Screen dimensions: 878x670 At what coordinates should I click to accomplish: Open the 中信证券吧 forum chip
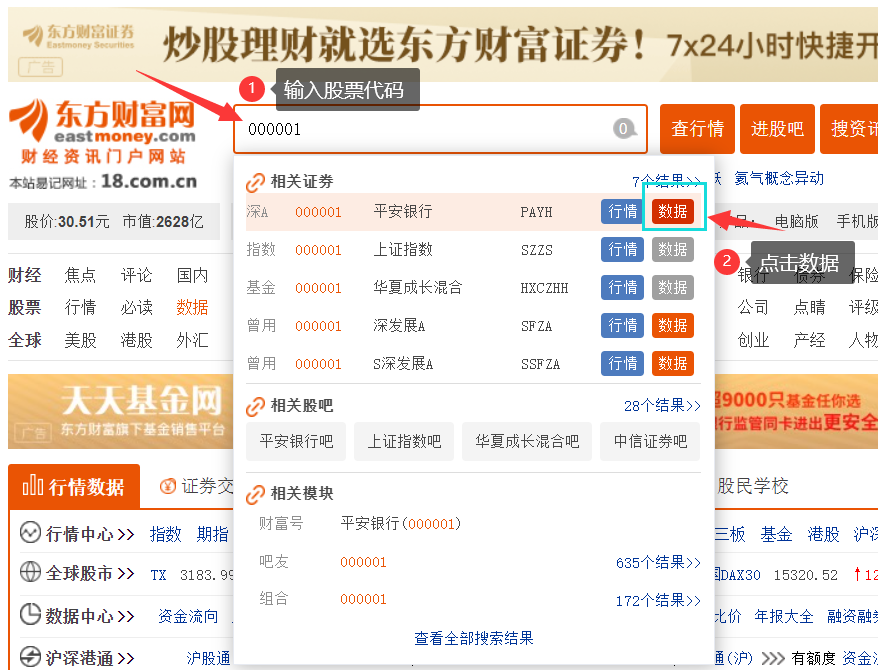[x=650, y=442]
